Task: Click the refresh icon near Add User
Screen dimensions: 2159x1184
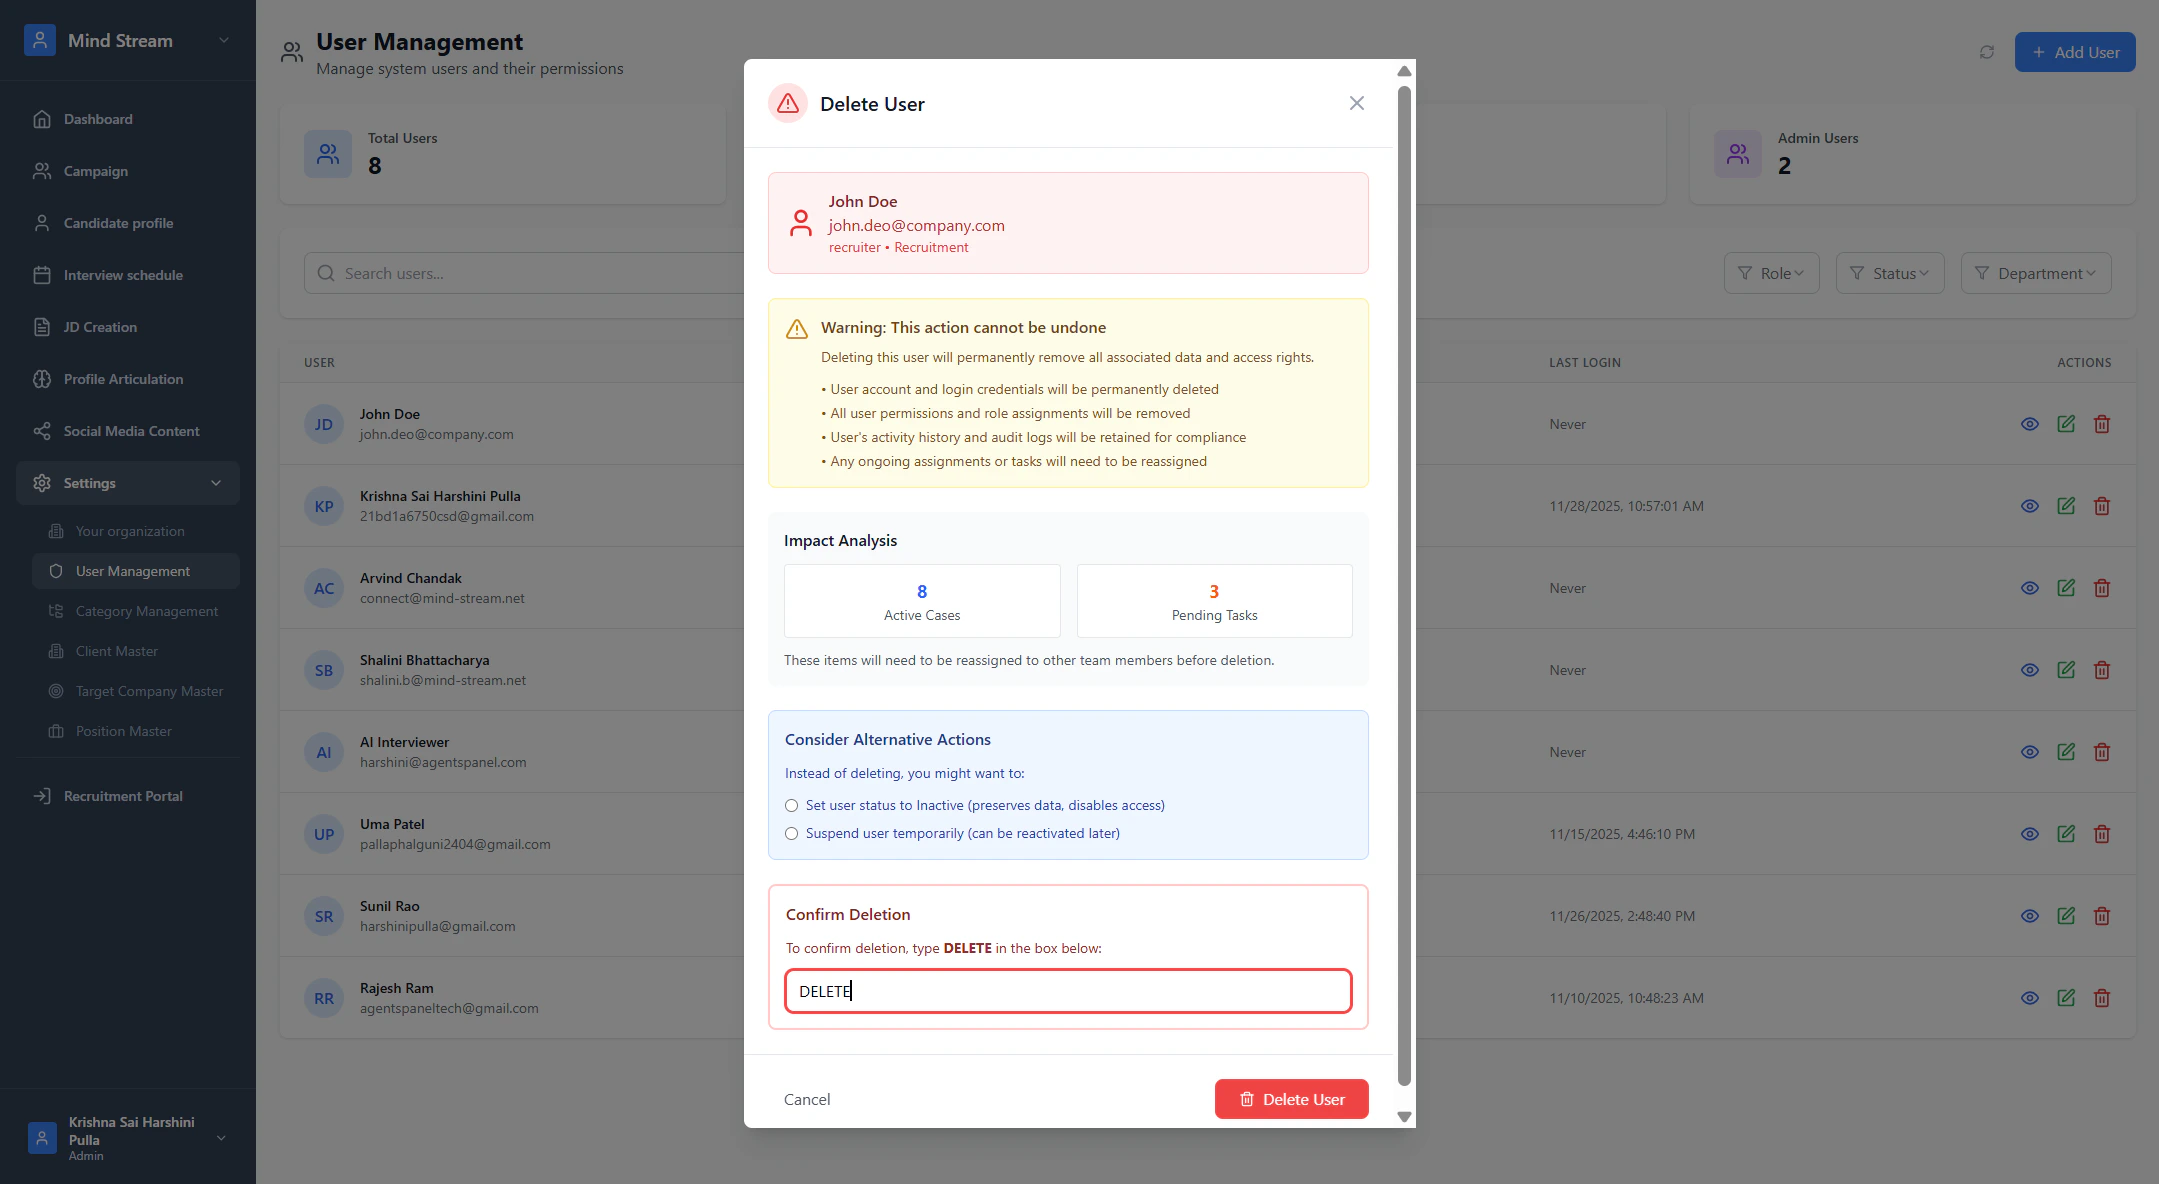Action: pos(1987,52)
